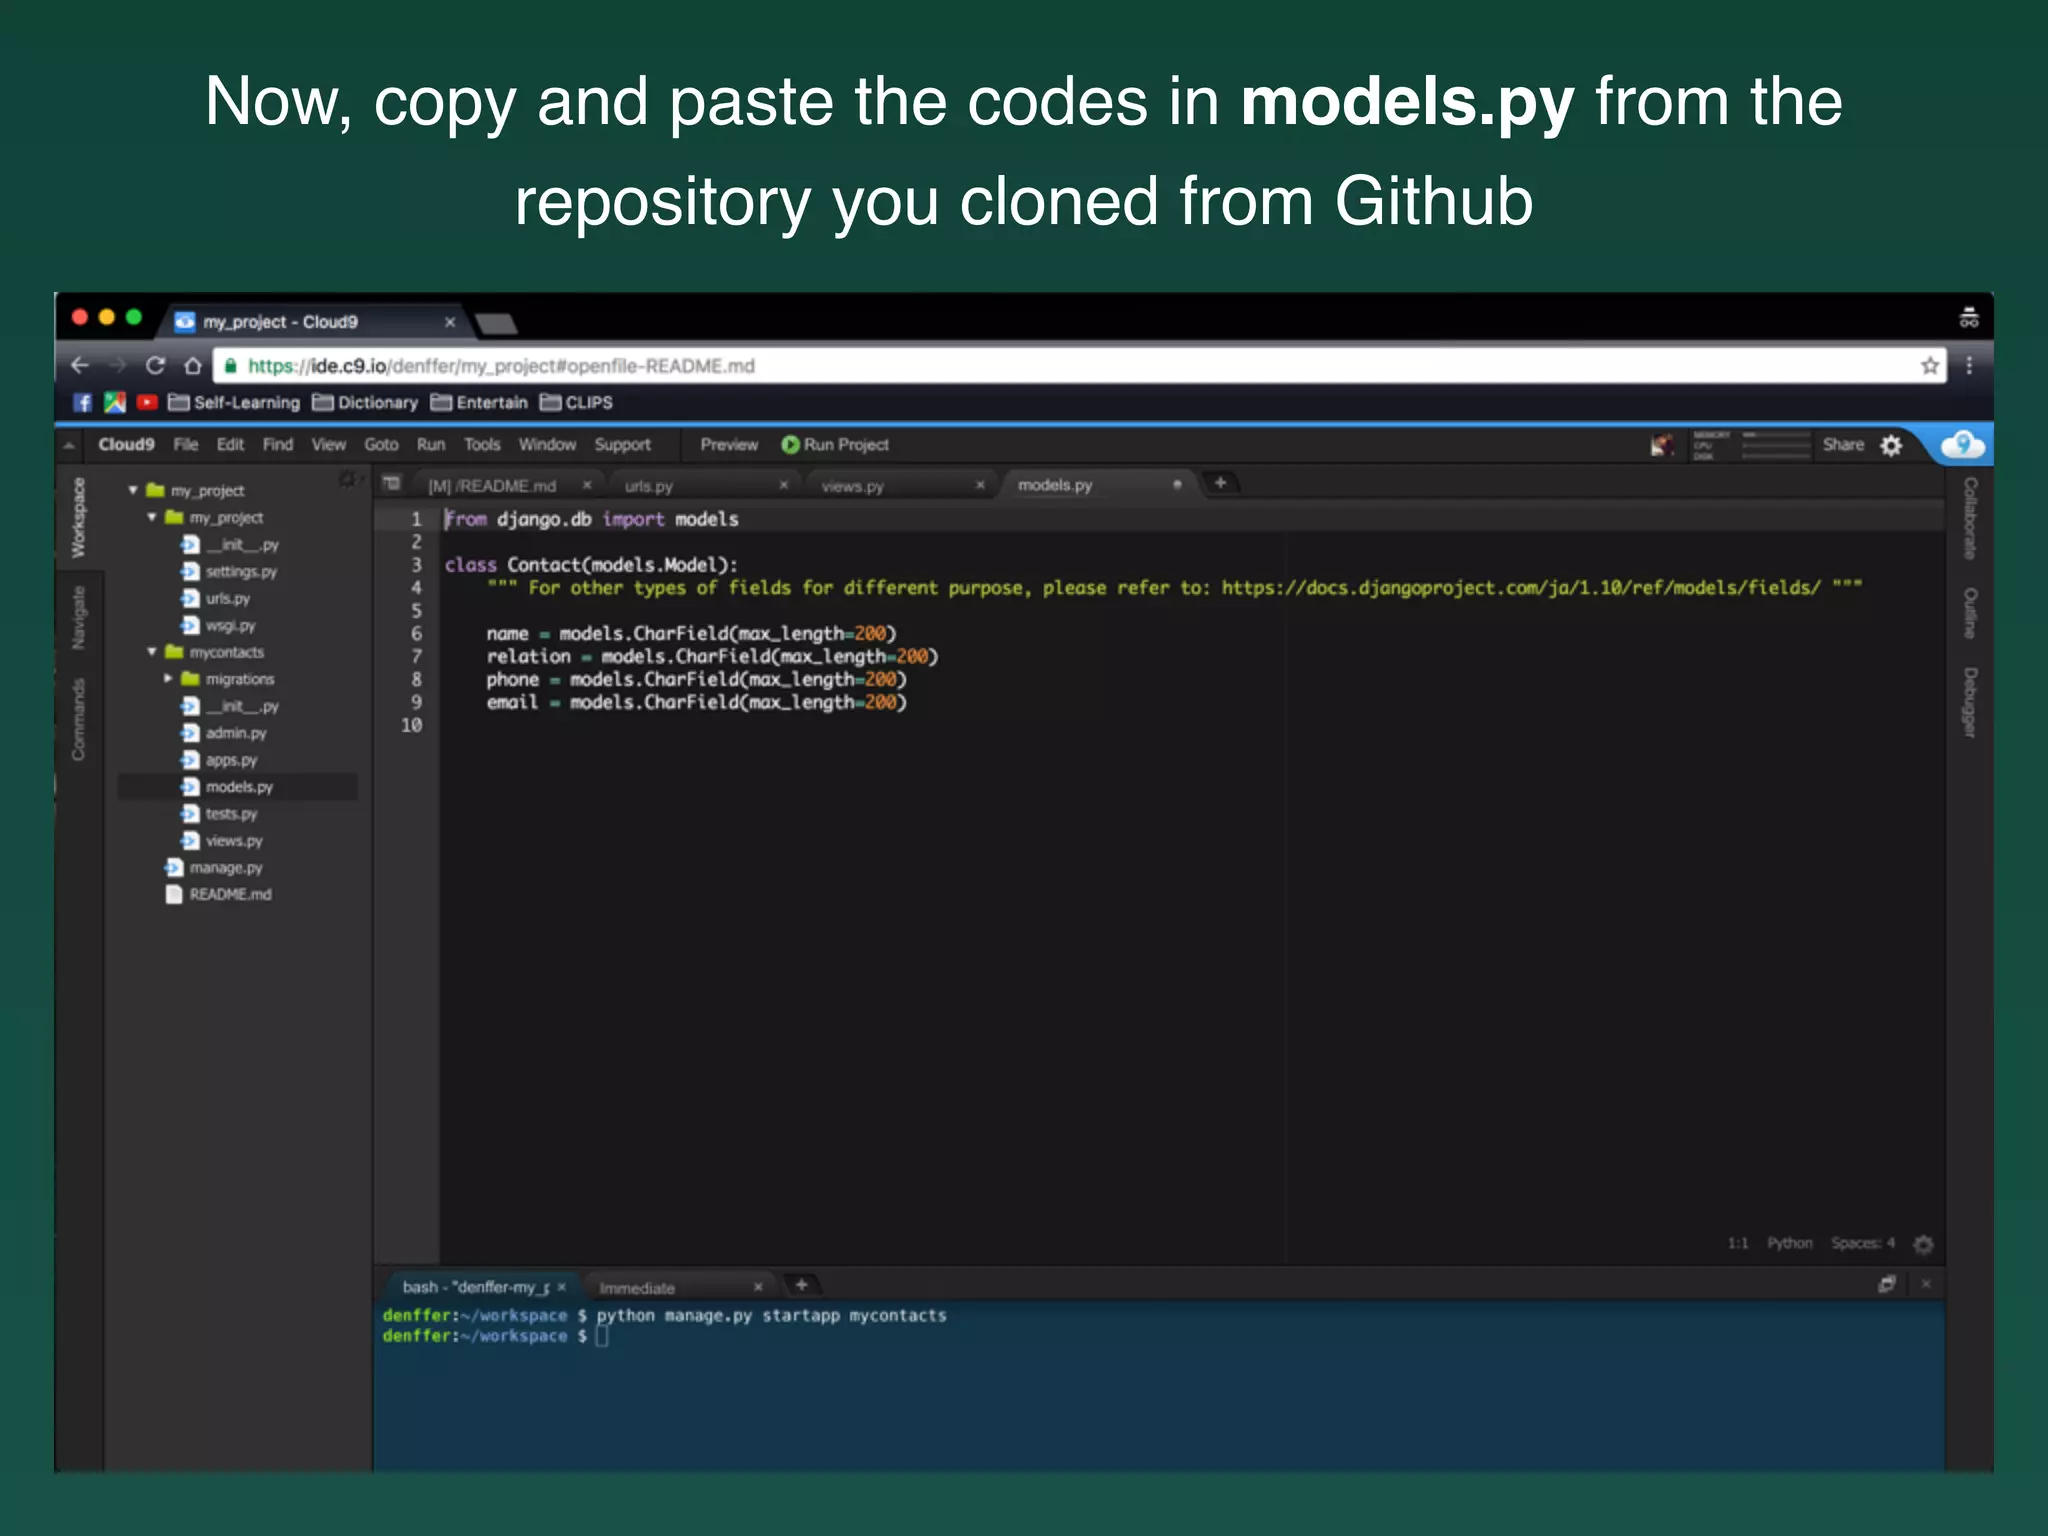The width and height of the screenshot is (2048, 1536).
Task: Switch to the views.py tab
Action: [x=852, y=486]
